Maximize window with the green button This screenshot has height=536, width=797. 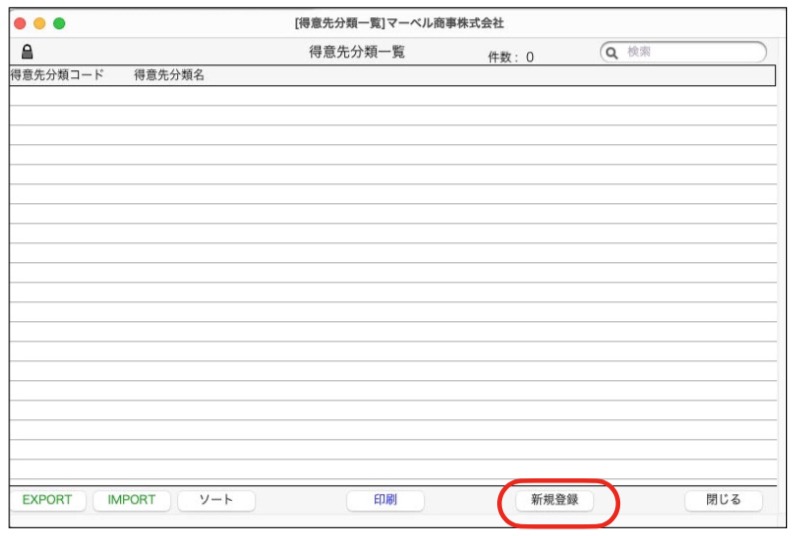(x=59, y=23)
